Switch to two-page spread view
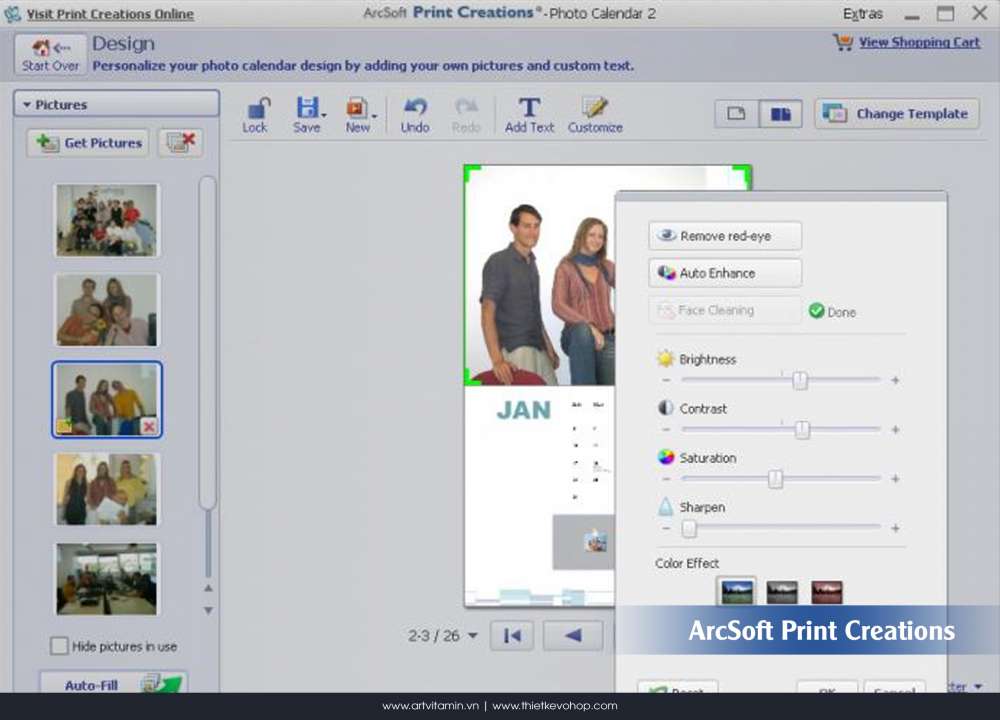1000x720 pixels. (781, 114)
